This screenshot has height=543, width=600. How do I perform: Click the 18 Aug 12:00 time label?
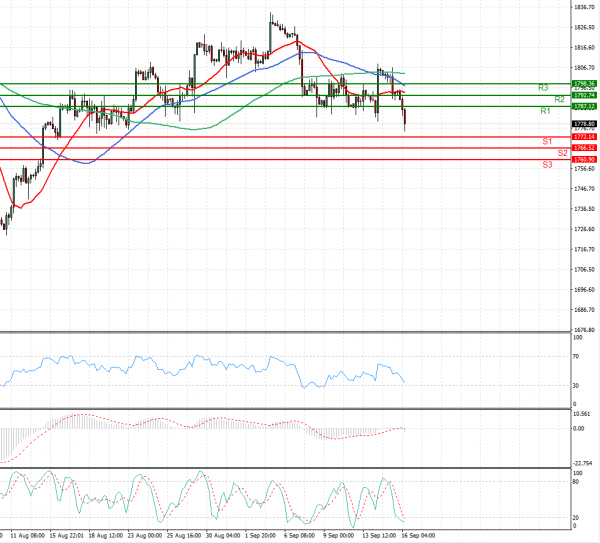coord(105,535)
